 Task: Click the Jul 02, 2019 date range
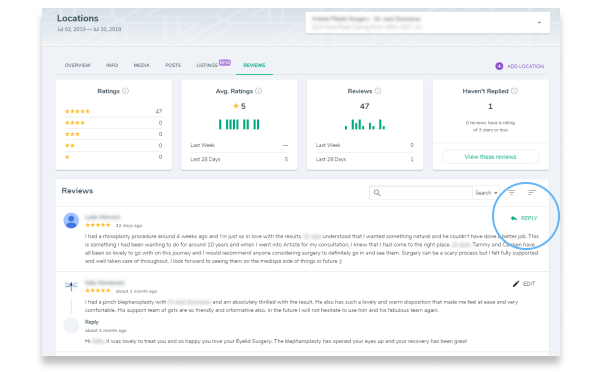[x=89, y=29]
